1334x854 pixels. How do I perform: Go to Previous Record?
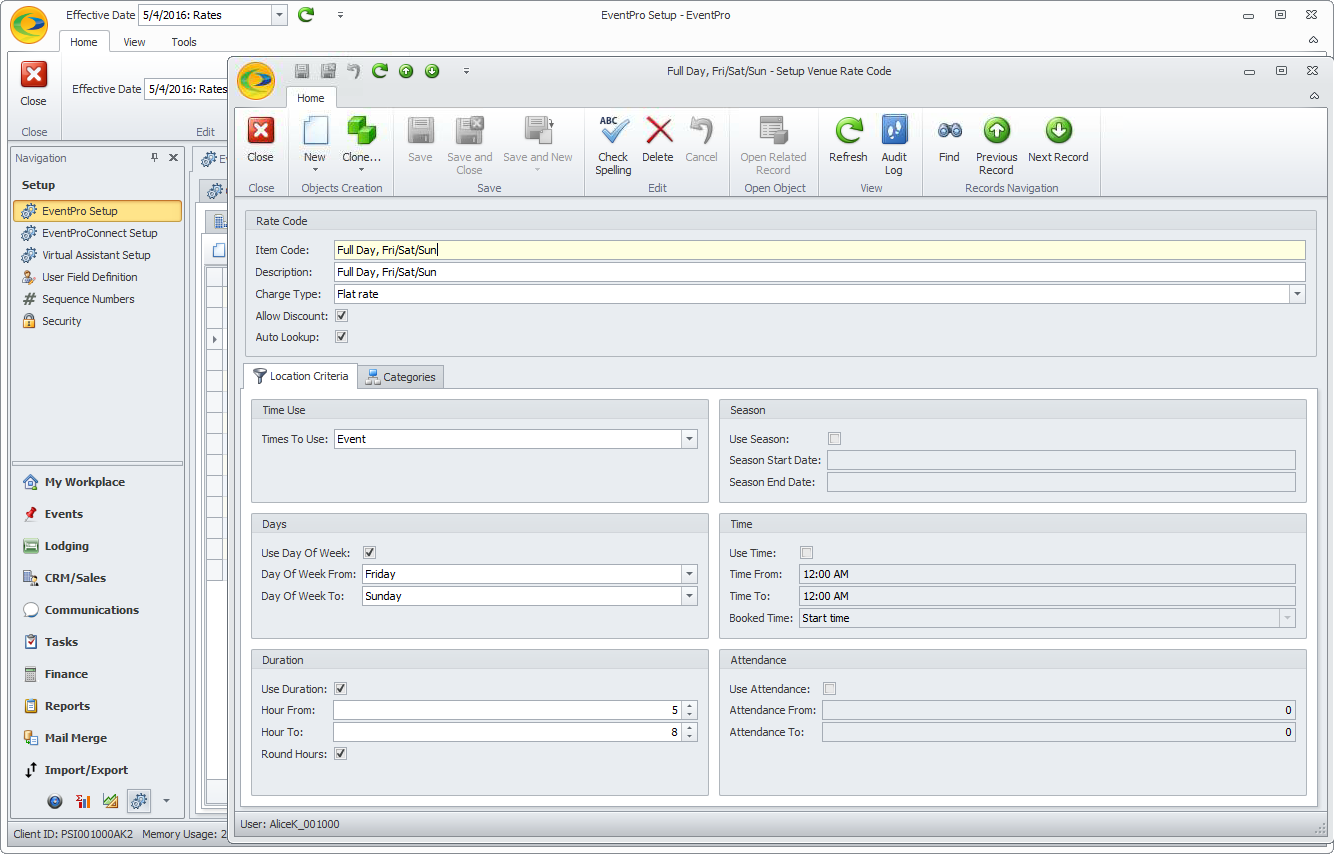pos(996,146)
